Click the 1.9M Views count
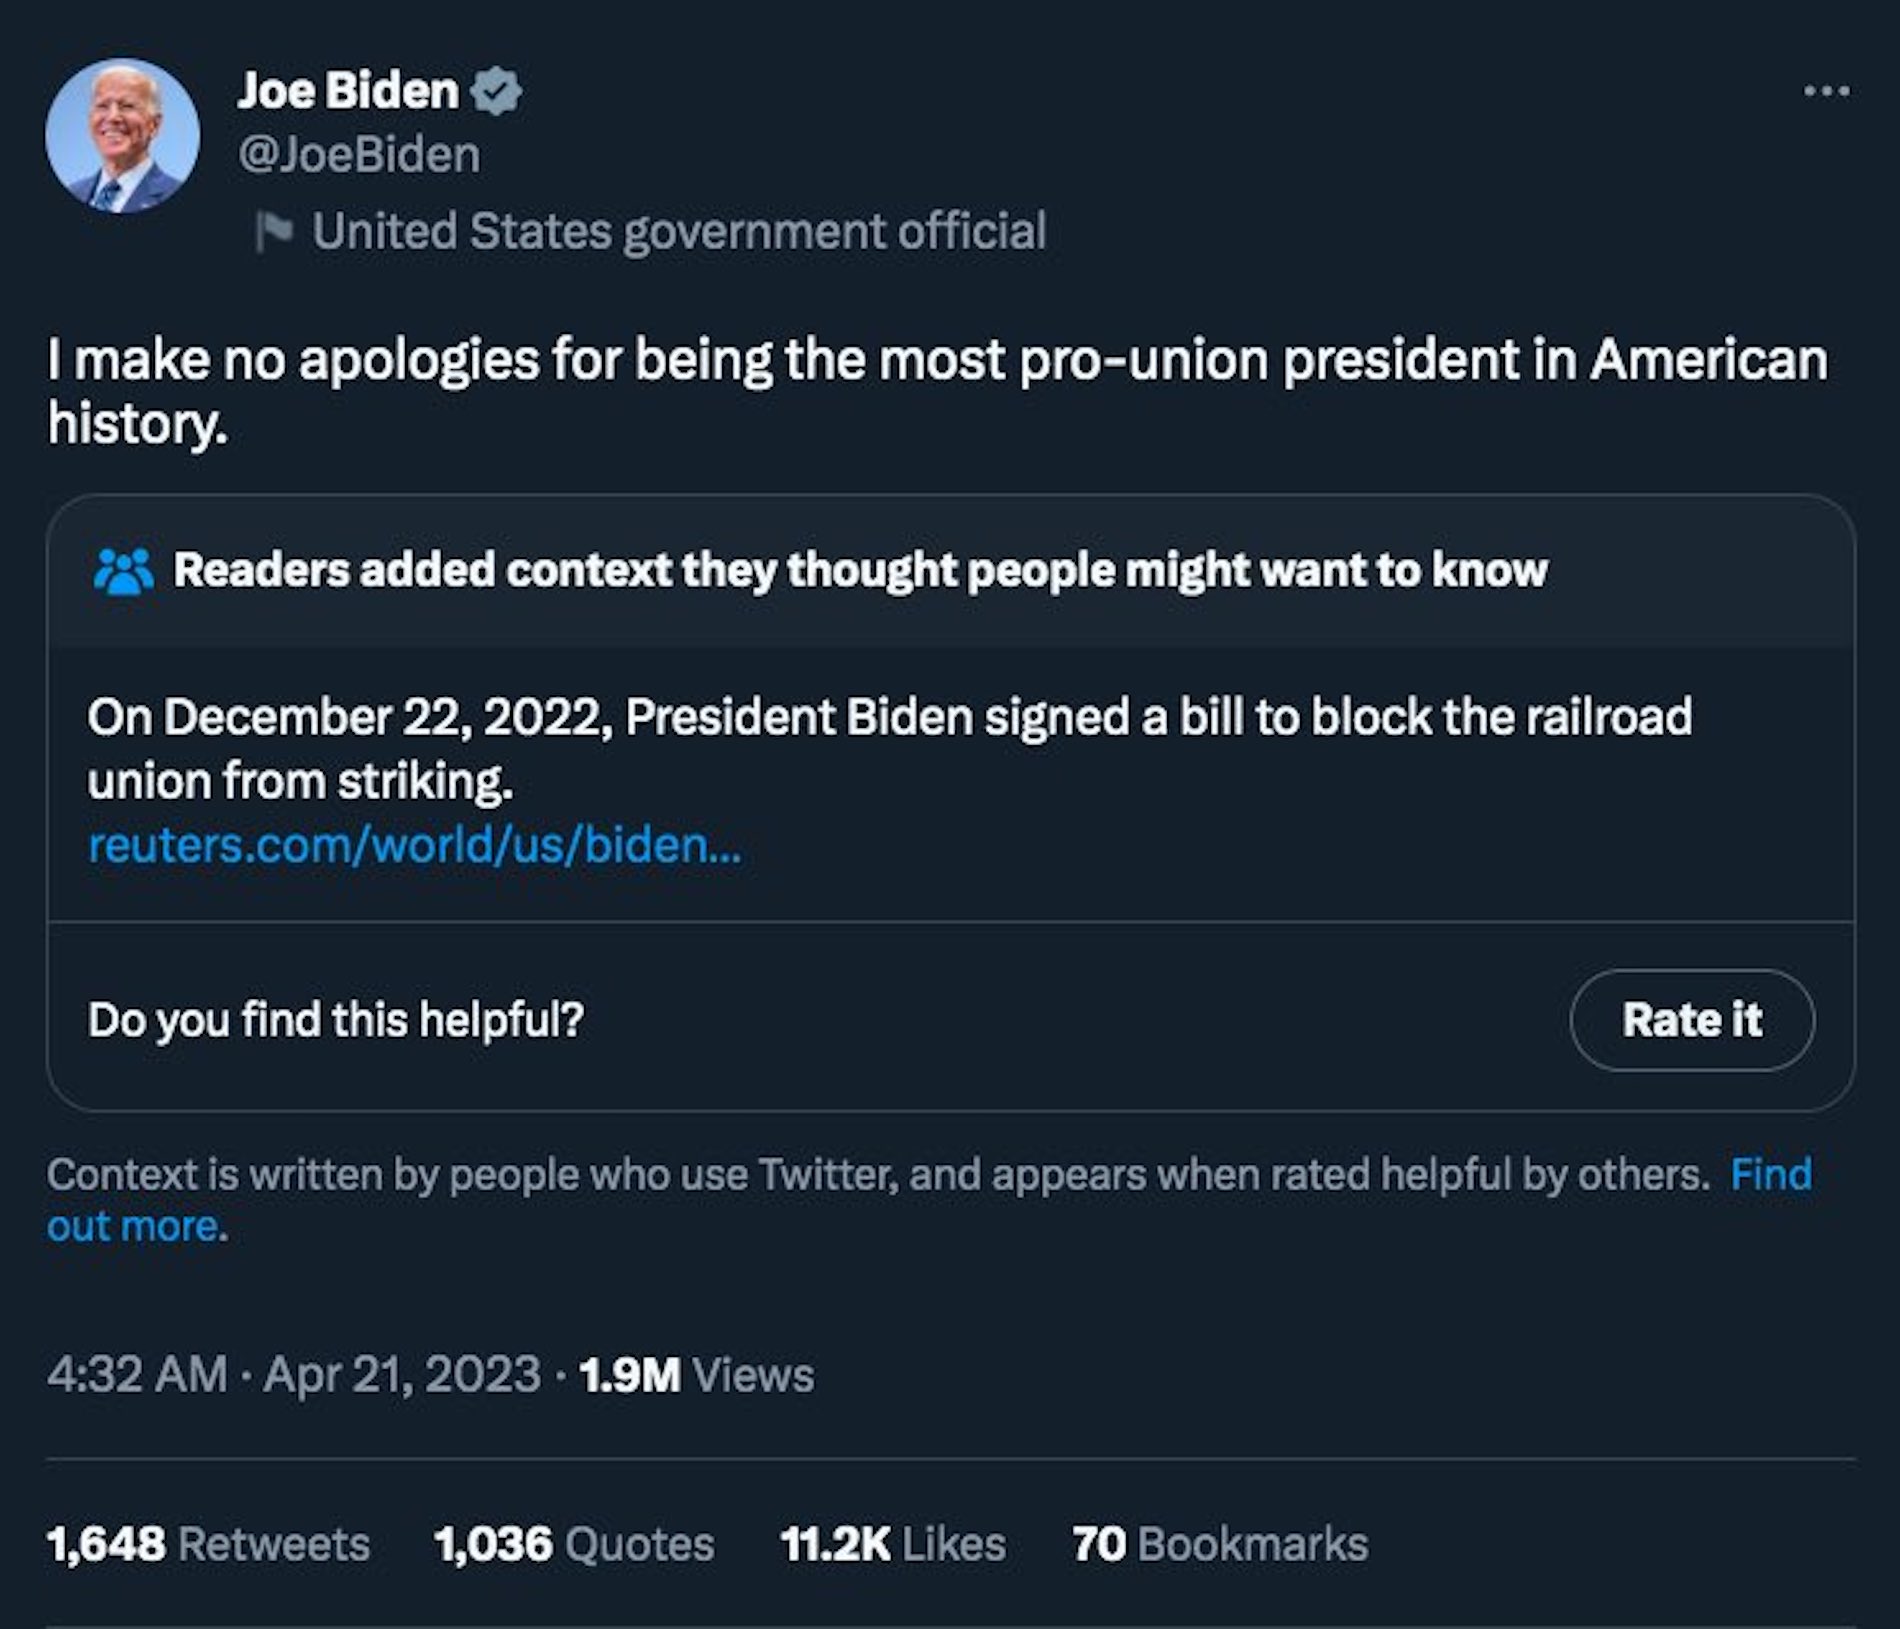The width and height of the screenshot is (1900, 1629). click(696, 1374)
